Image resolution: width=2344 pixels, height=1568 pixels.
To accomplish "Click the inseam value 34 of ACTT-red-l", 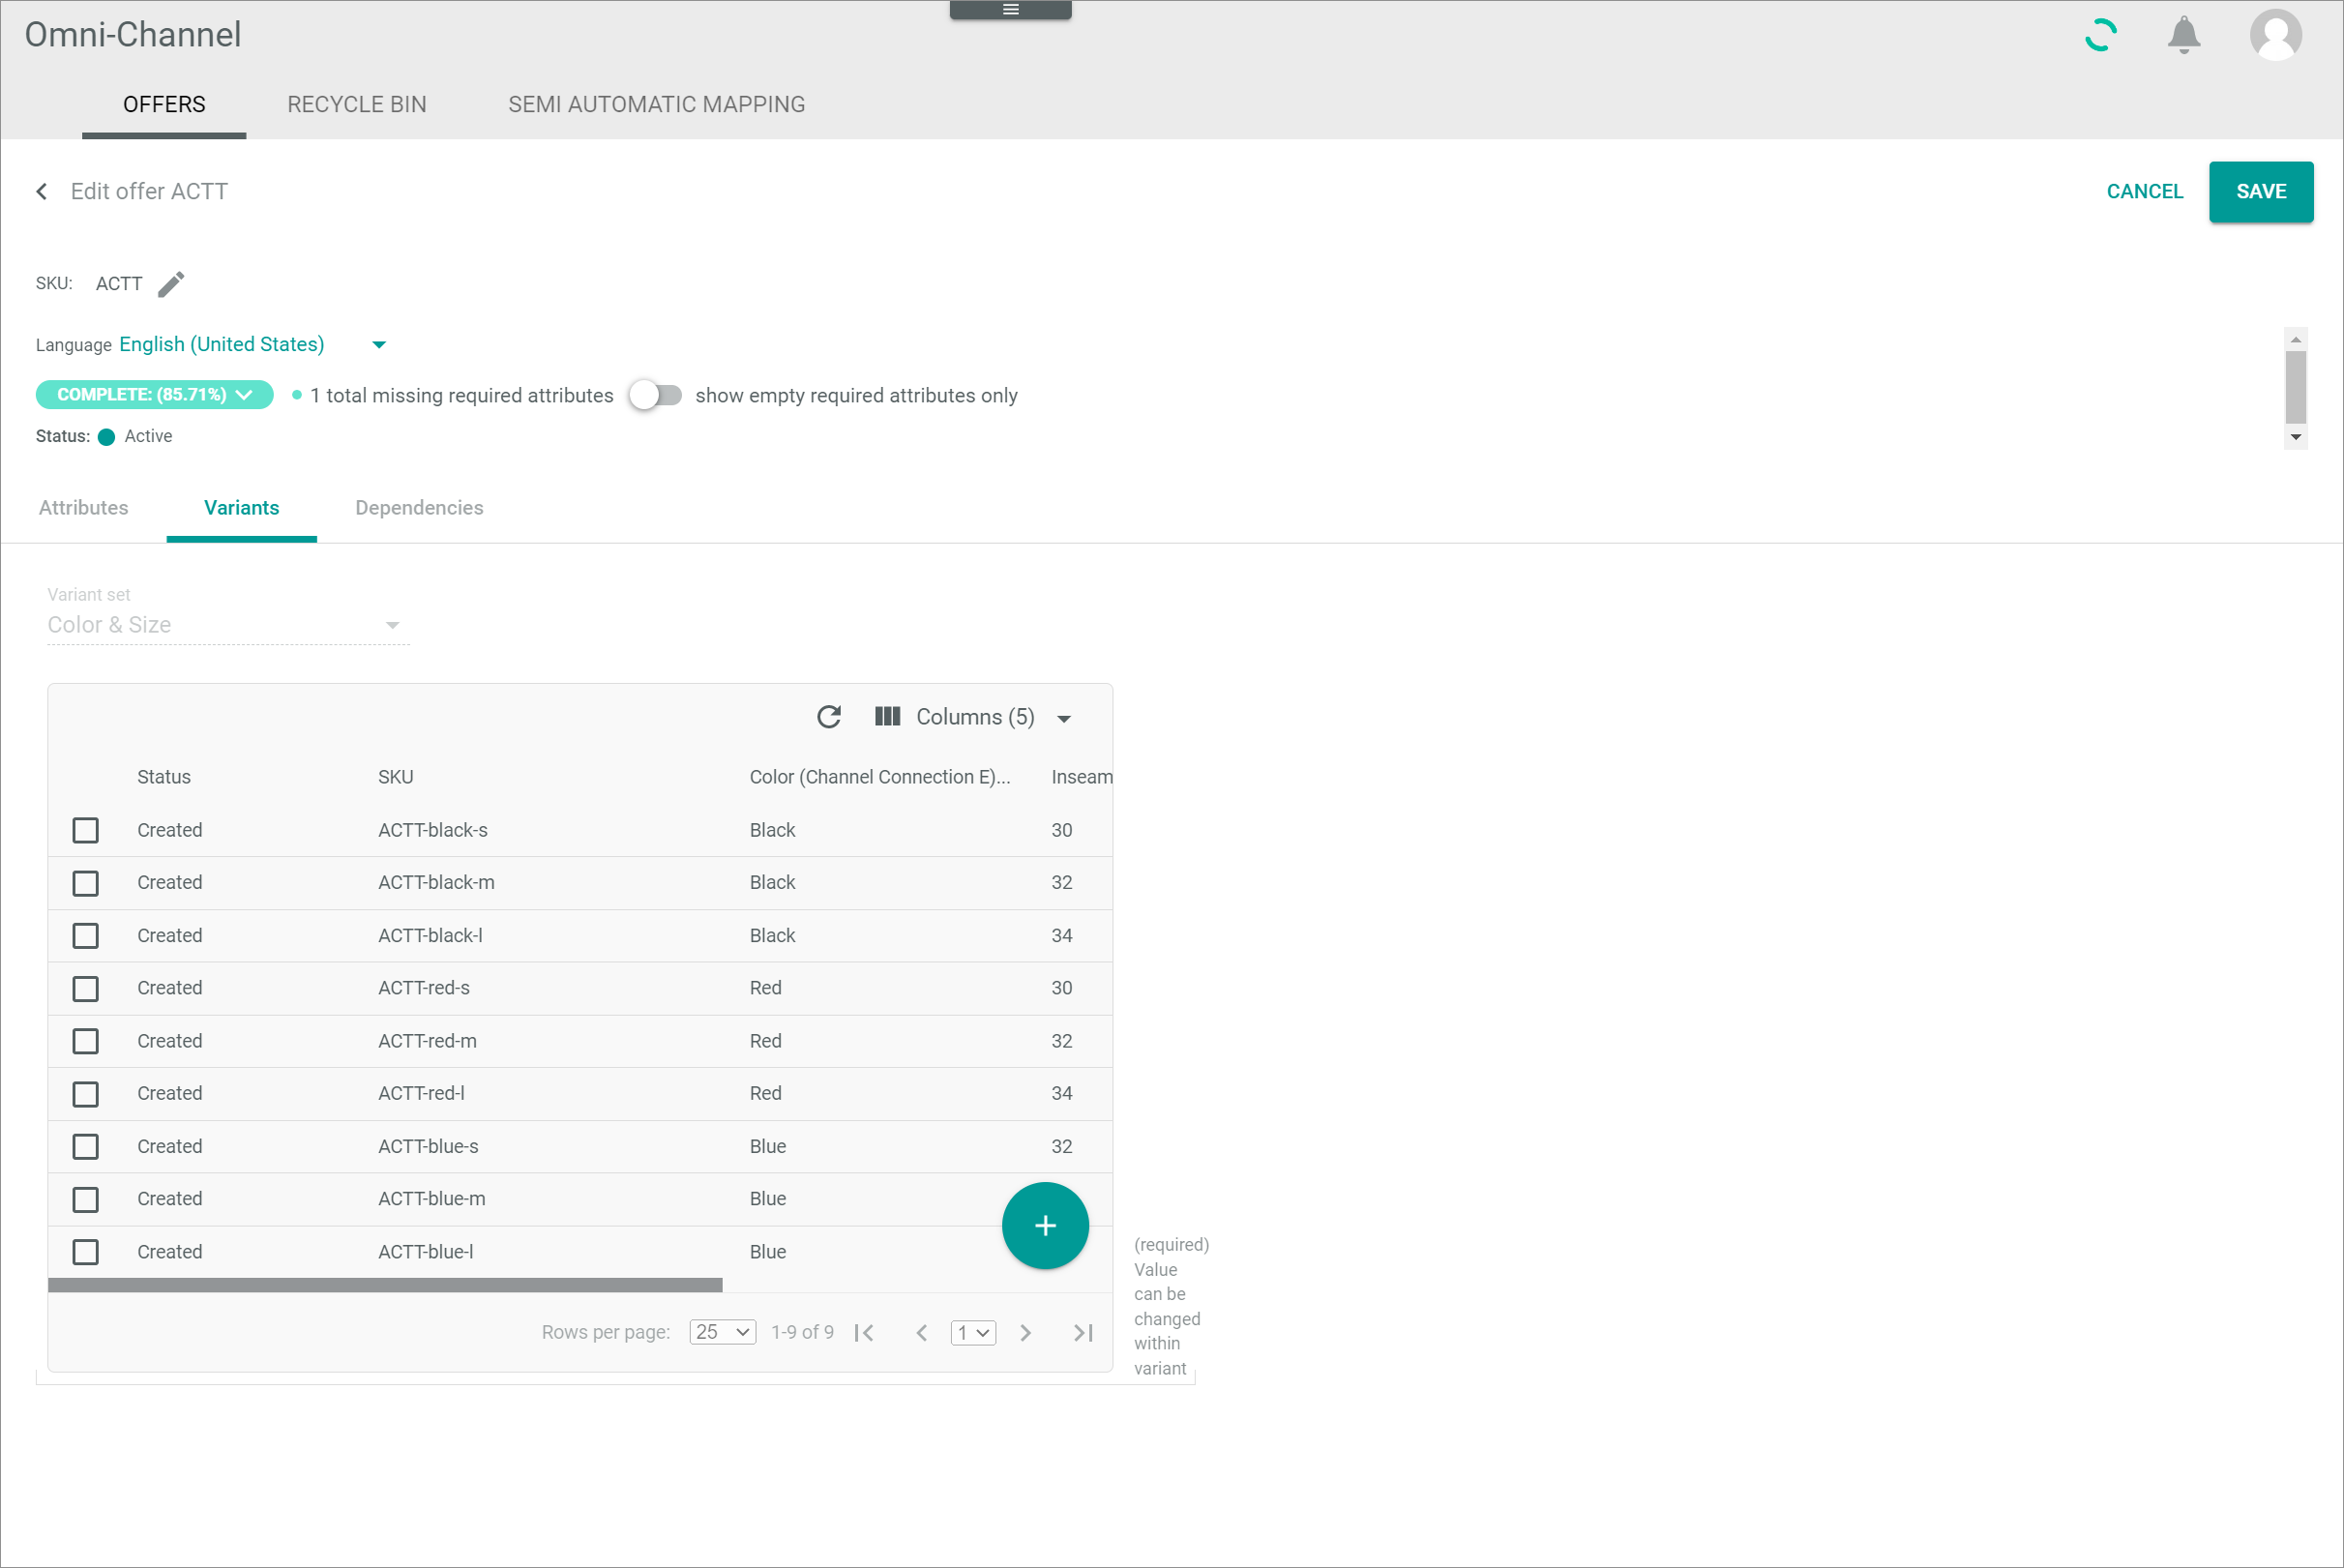I will pyautogui.click(x=1062, y=1094).
